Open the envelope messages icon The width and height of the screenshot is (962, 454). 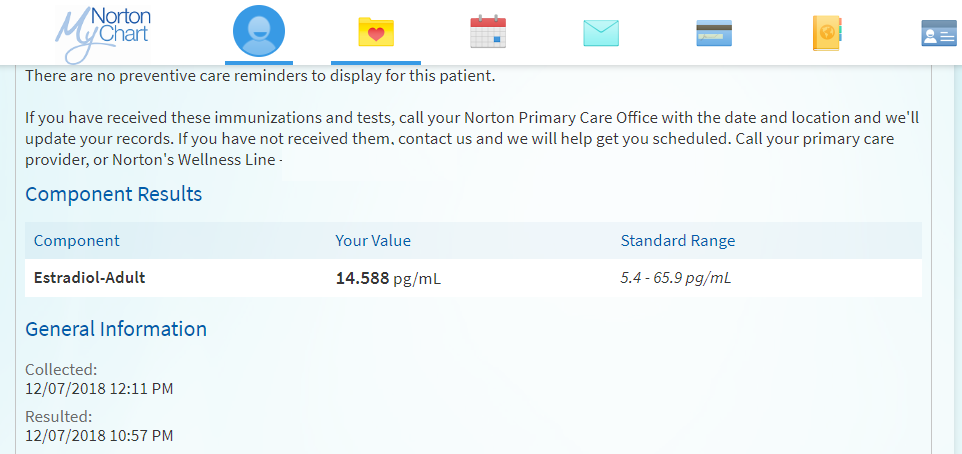pos(601,33)
